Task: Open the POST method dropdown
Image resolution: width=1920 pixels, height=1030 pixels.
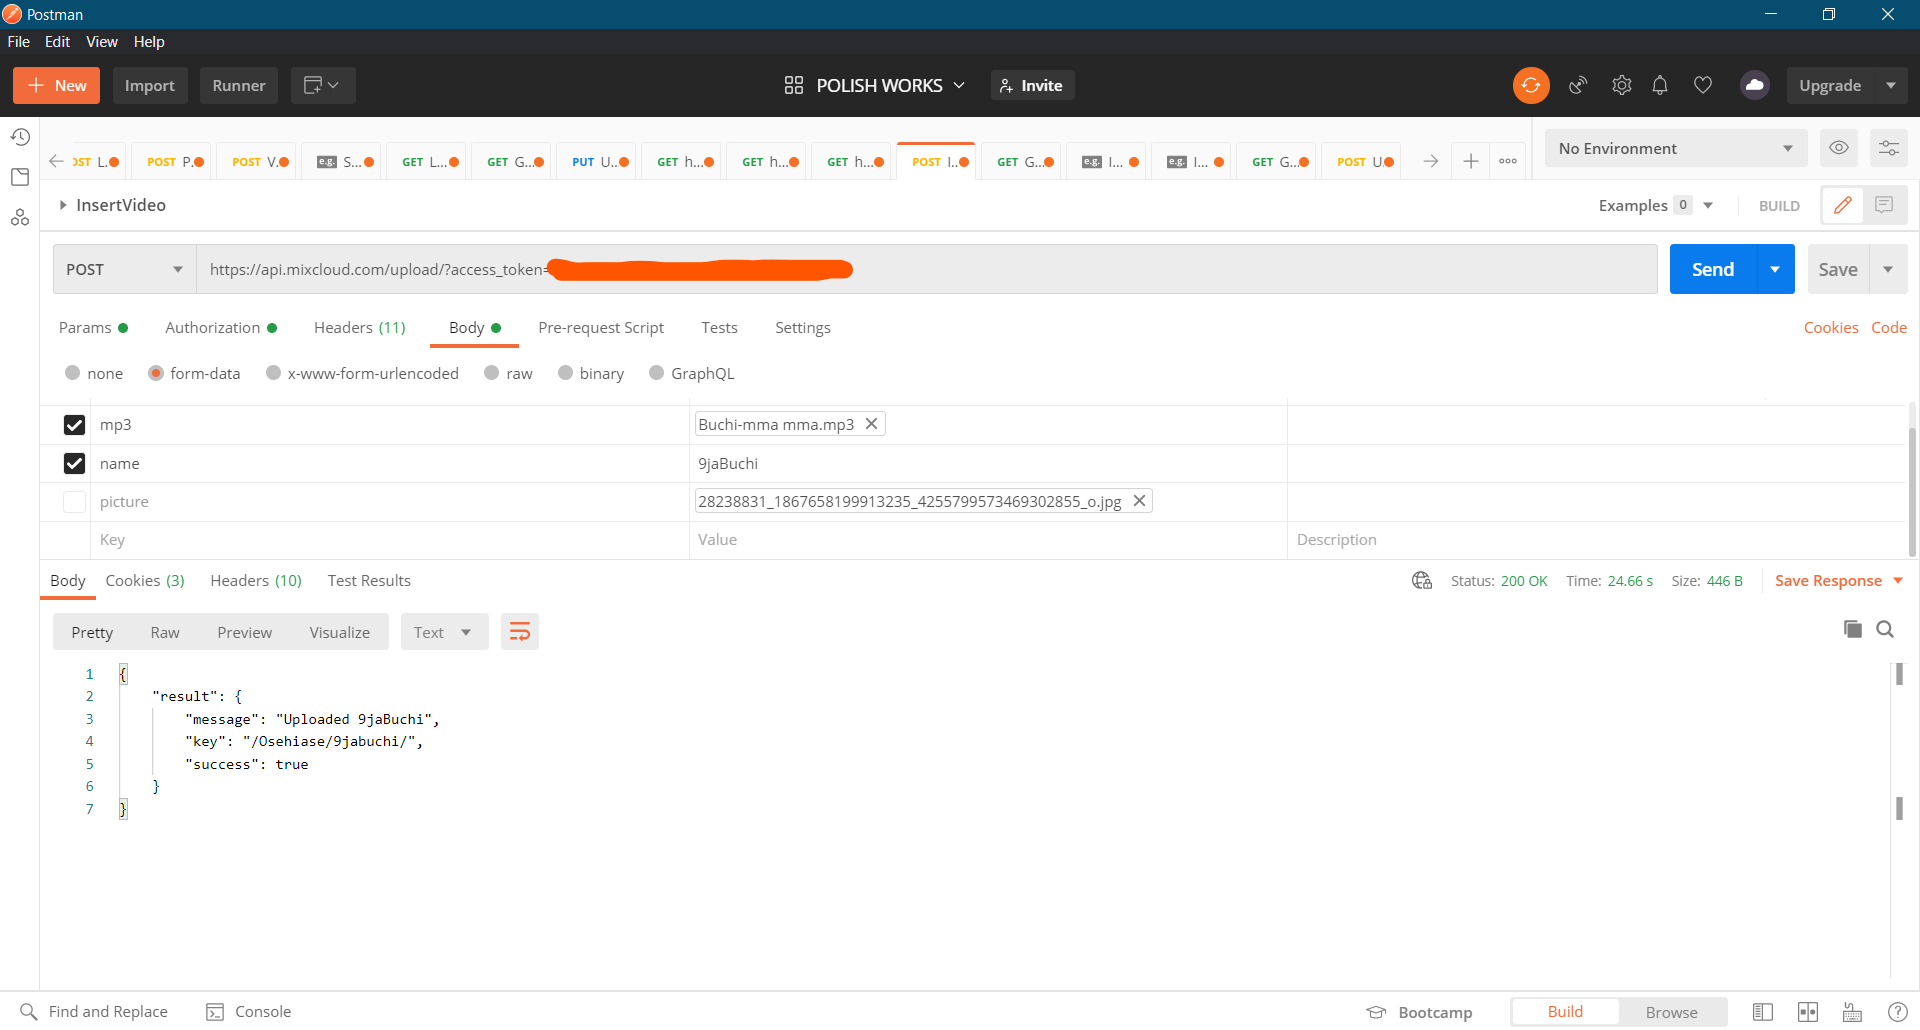Action: 124,269
